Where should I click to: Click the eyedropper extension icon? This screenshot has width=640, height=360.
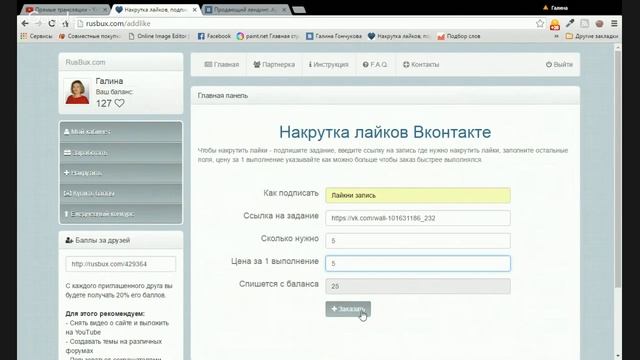point(570,24)
